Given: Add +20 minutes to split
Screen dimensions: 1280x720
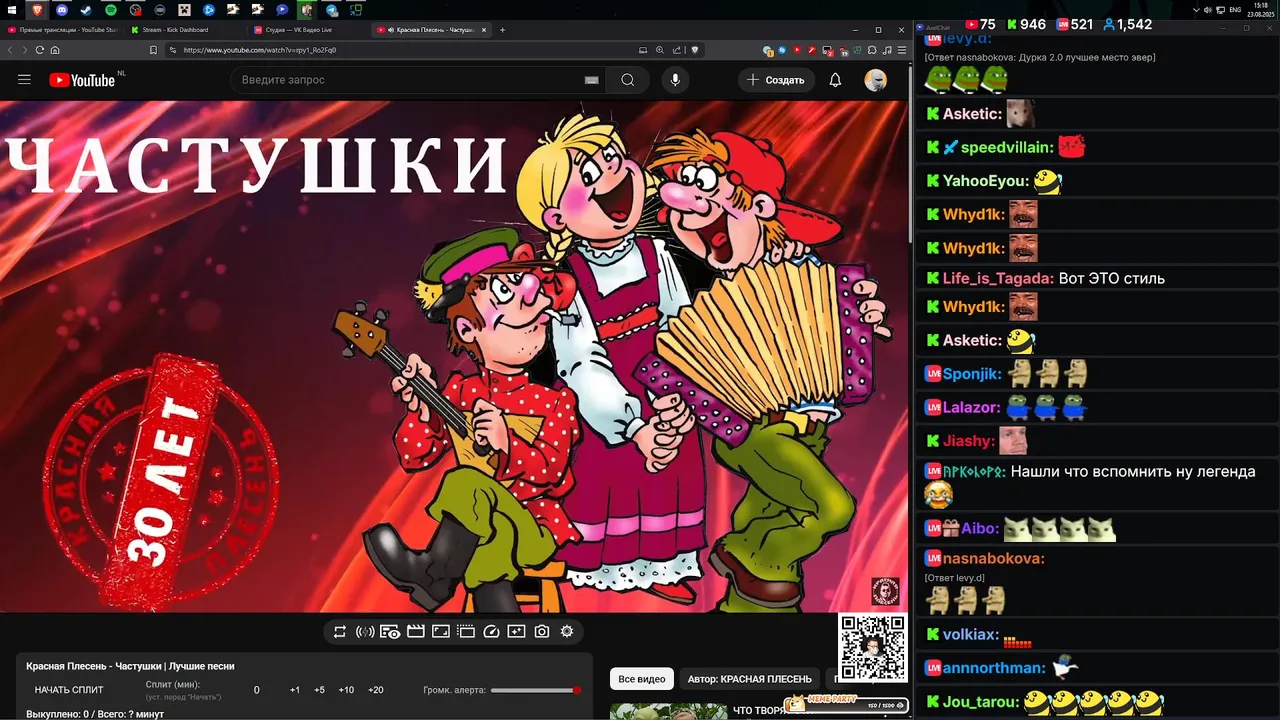Looking at the screenshot, I should 375,690.
